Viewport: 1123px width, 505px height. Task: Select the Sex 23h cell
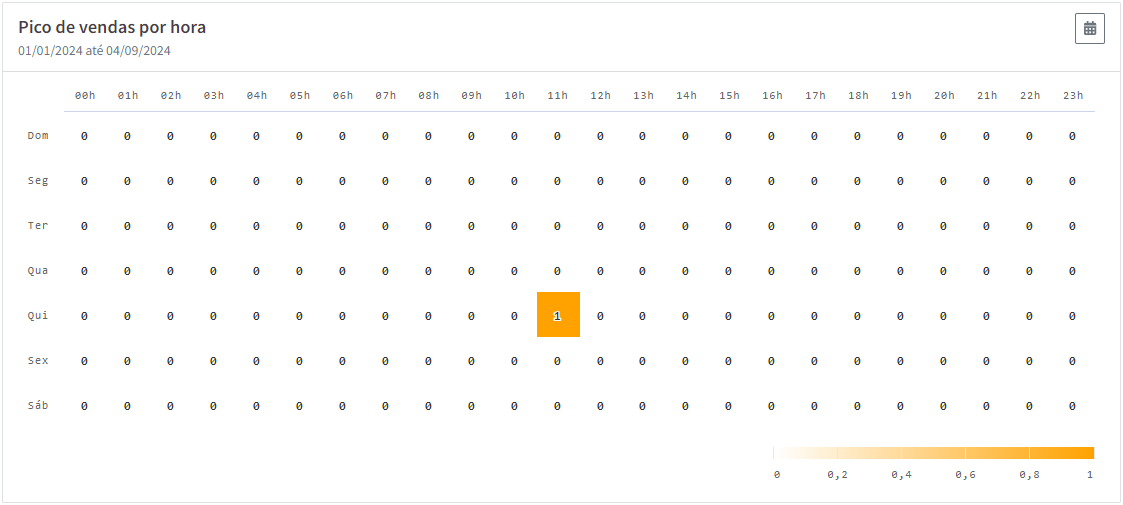pos(1072,361)
